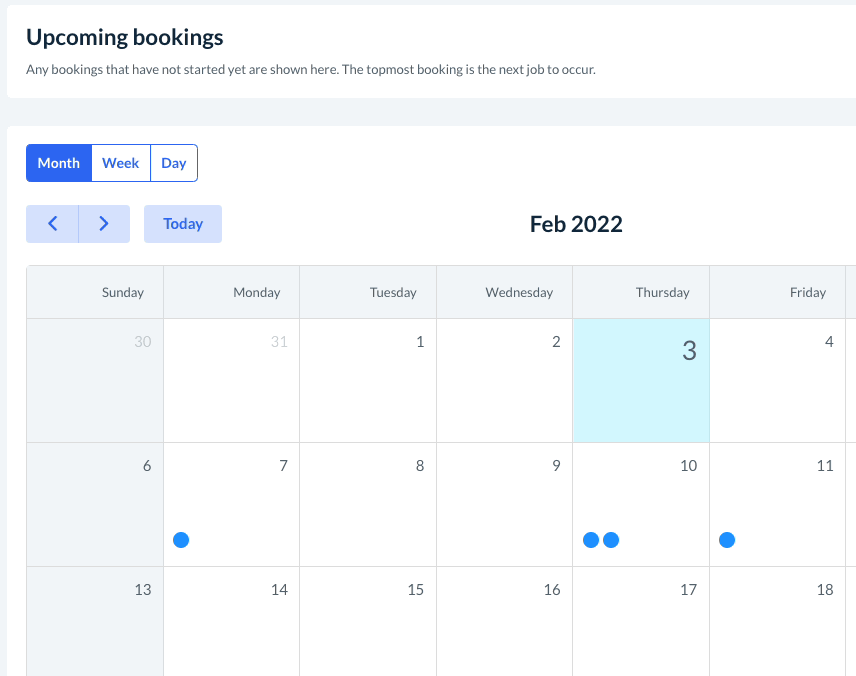Viewport: 856px width, 676px height.
Task: Select Tuesday February 1 cell
Action: click(x=368, y=381)
